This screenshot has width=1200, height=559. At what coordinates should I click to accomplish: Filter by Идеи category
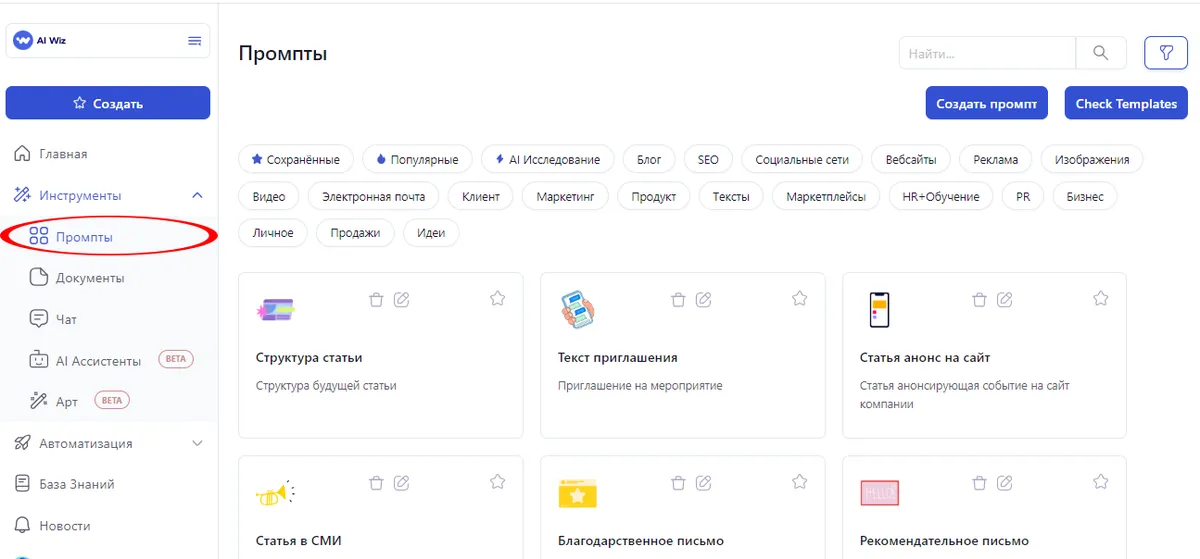(431, 233)
